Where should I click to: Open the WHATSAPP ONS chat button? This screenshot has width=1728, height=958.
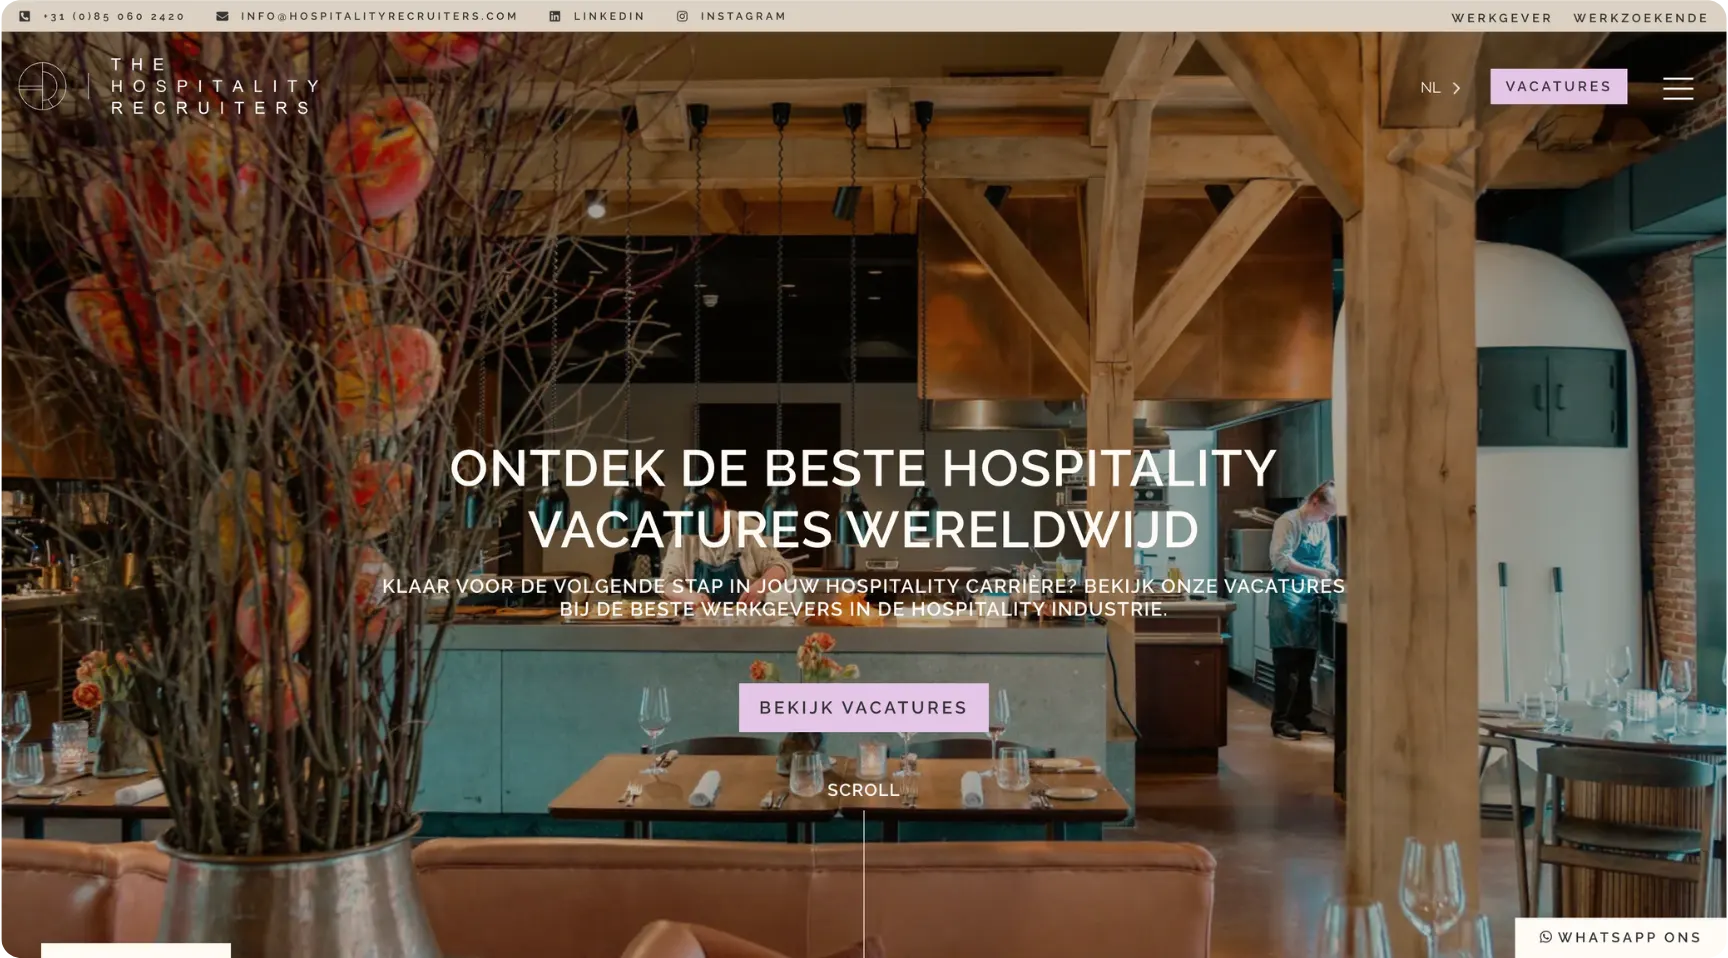[1620, 937]
